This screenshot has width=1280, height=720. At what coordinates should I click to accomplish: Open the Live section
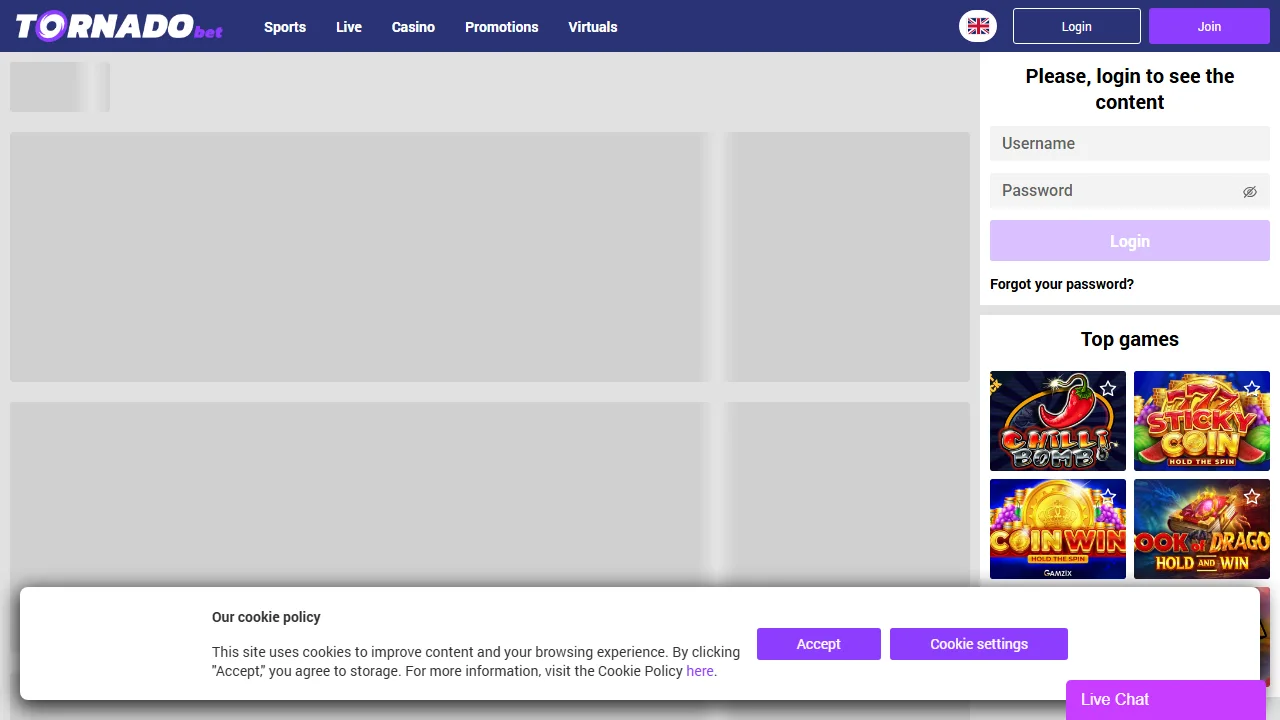coord(349,27)
